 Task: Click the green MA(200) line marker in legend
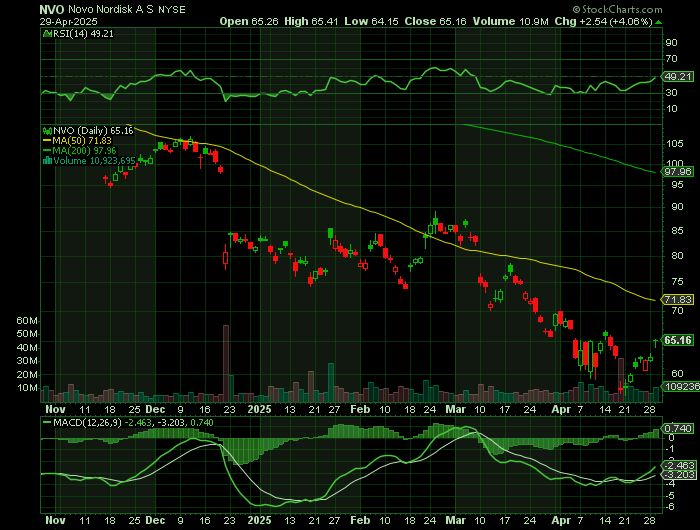(x=47, y=150)
